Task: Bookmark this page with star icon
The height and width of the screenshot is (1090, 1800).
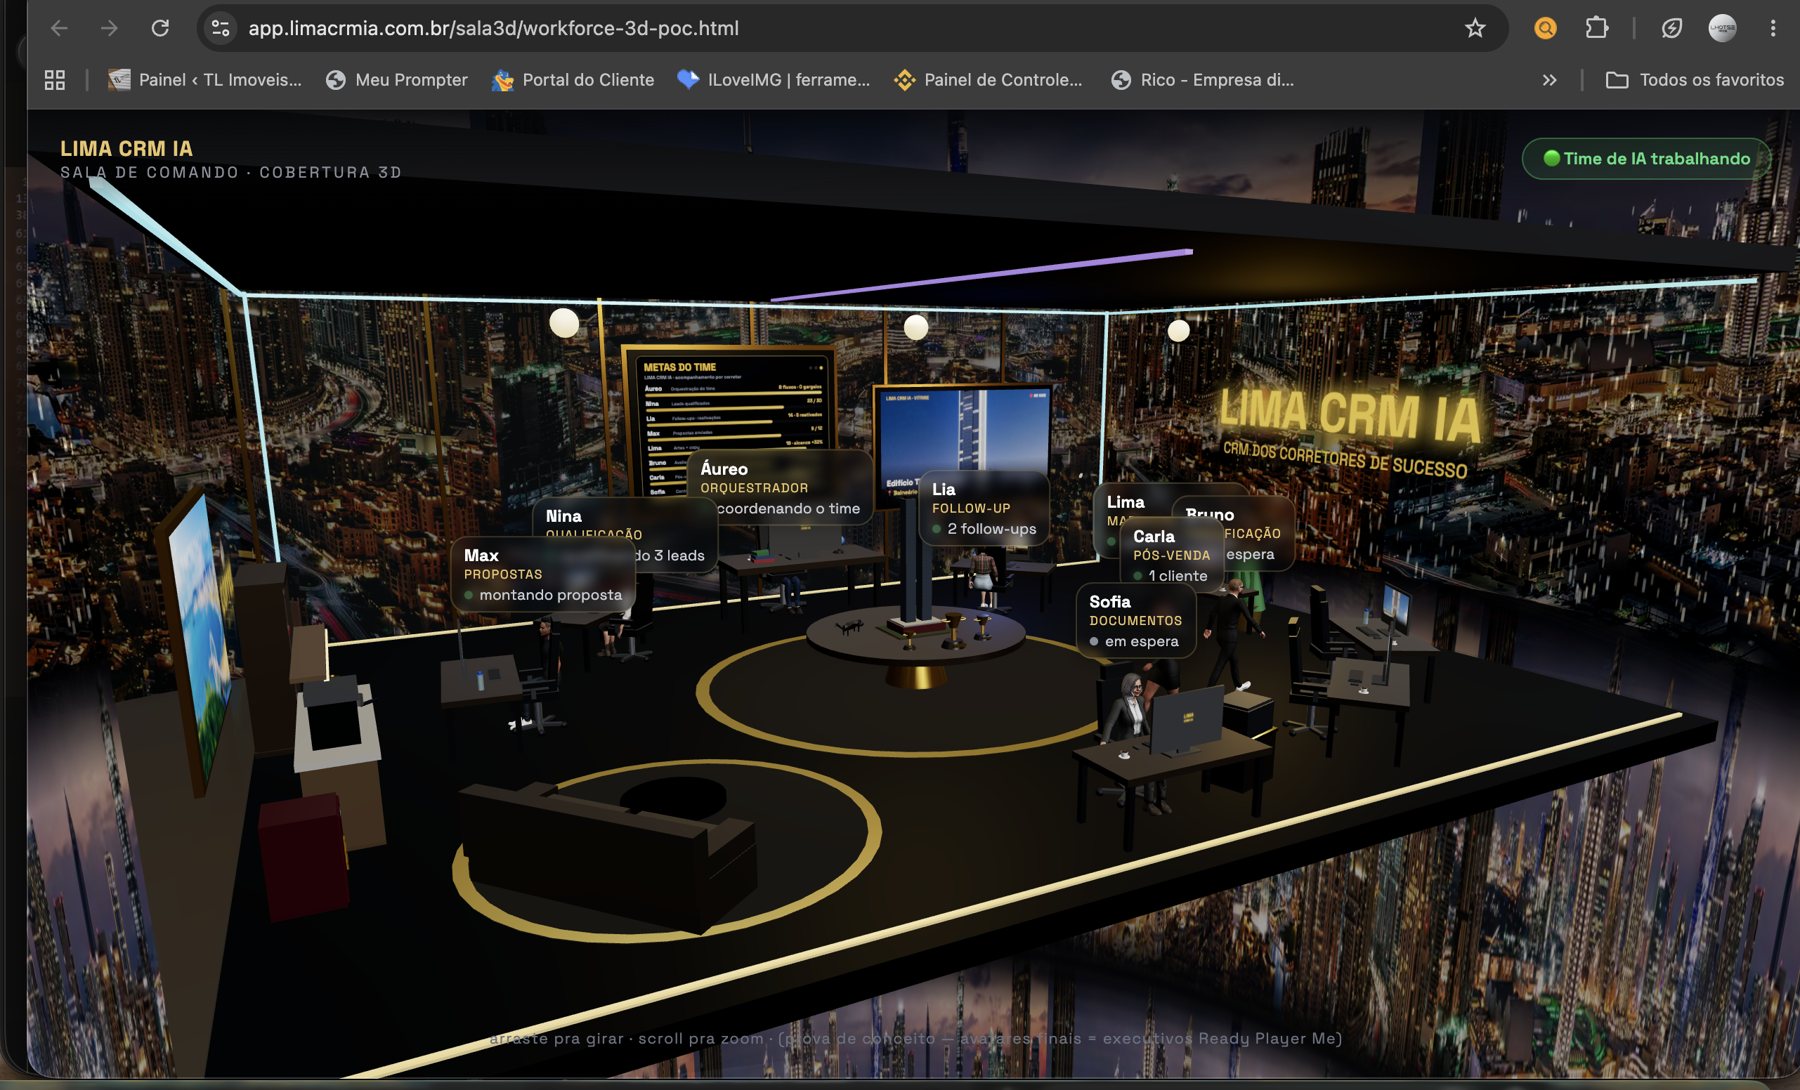Action: tap(1475, 28)
